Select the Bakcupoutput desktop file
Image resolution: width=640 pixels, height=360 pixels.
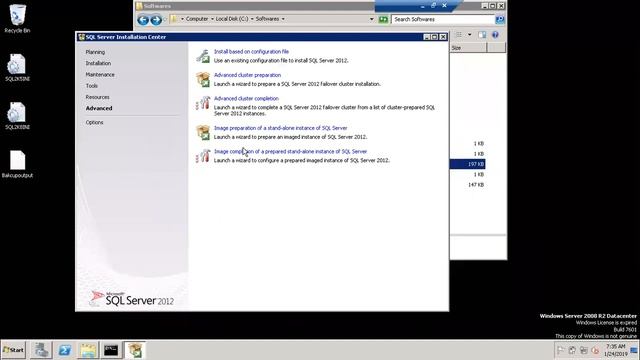coord(17,164)
